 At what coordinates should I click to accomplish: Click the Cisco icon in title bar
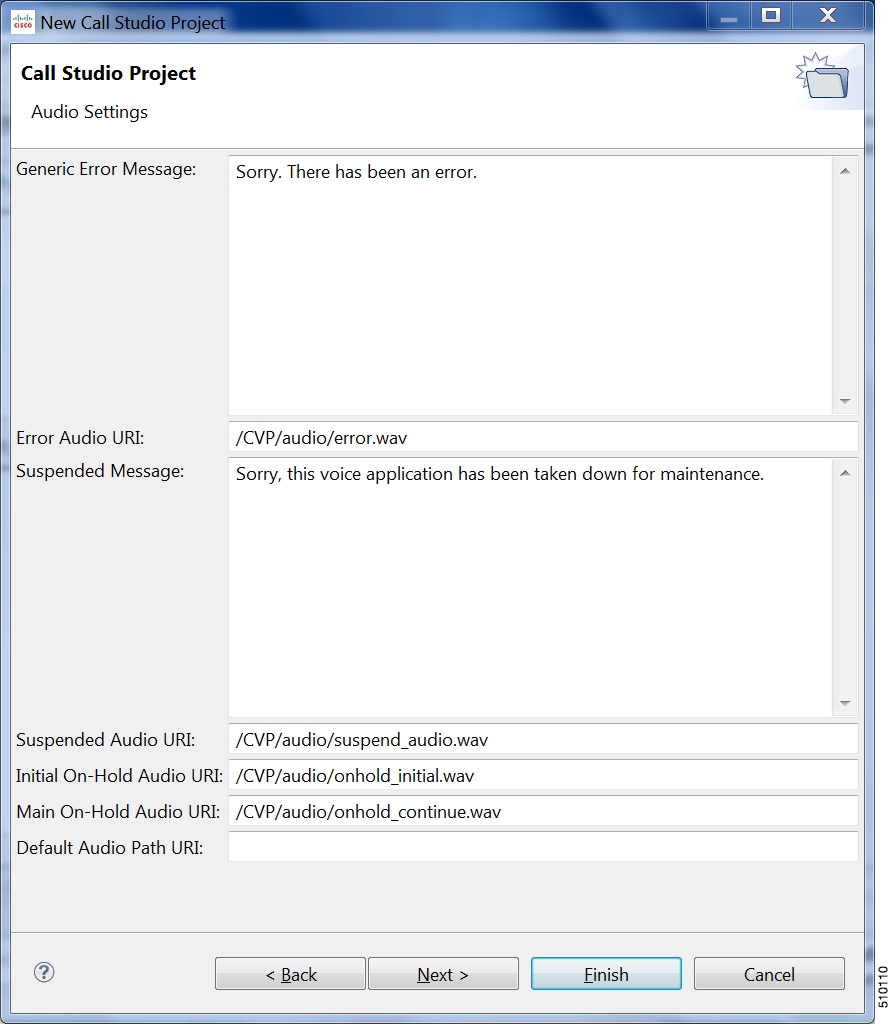click(23, 22)
